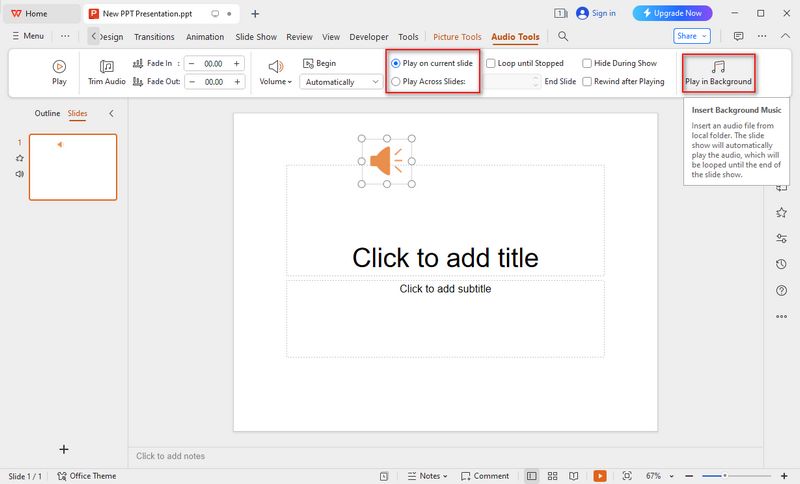Viewport: 800px width, 484px height.
Task: Switch to the Outline pane tab
Action: tap(47, 113)
